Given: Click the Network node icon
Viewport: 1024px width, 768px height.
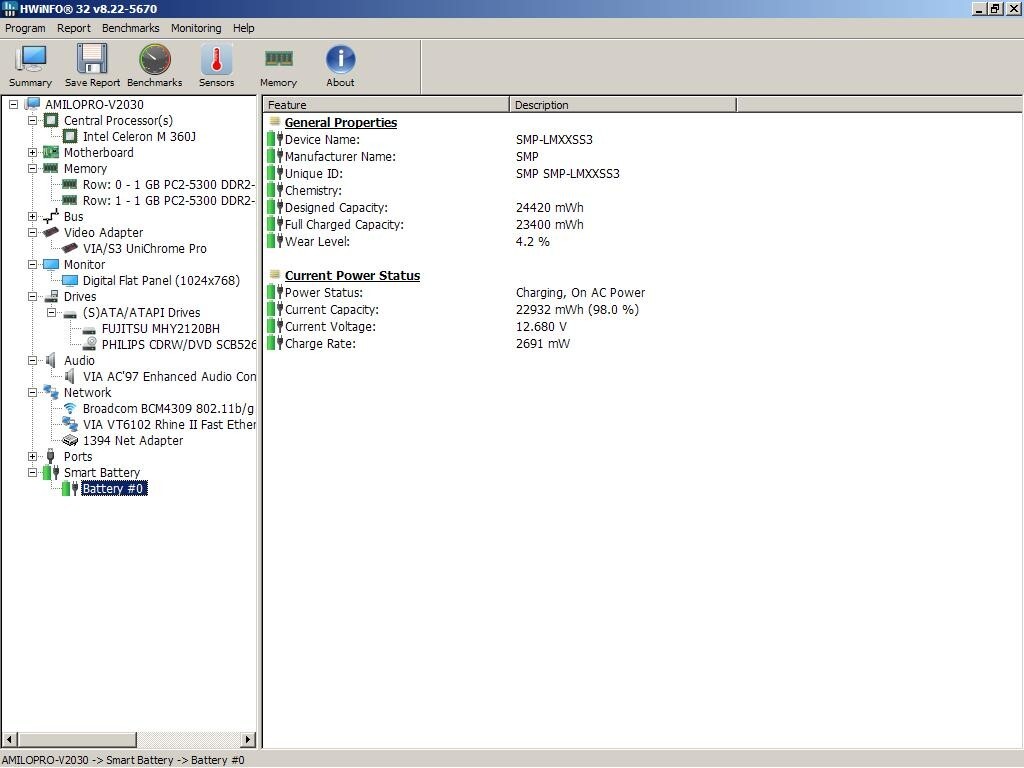Looking at the screenshot, I should pyautogui.click(x=51, y=392).
